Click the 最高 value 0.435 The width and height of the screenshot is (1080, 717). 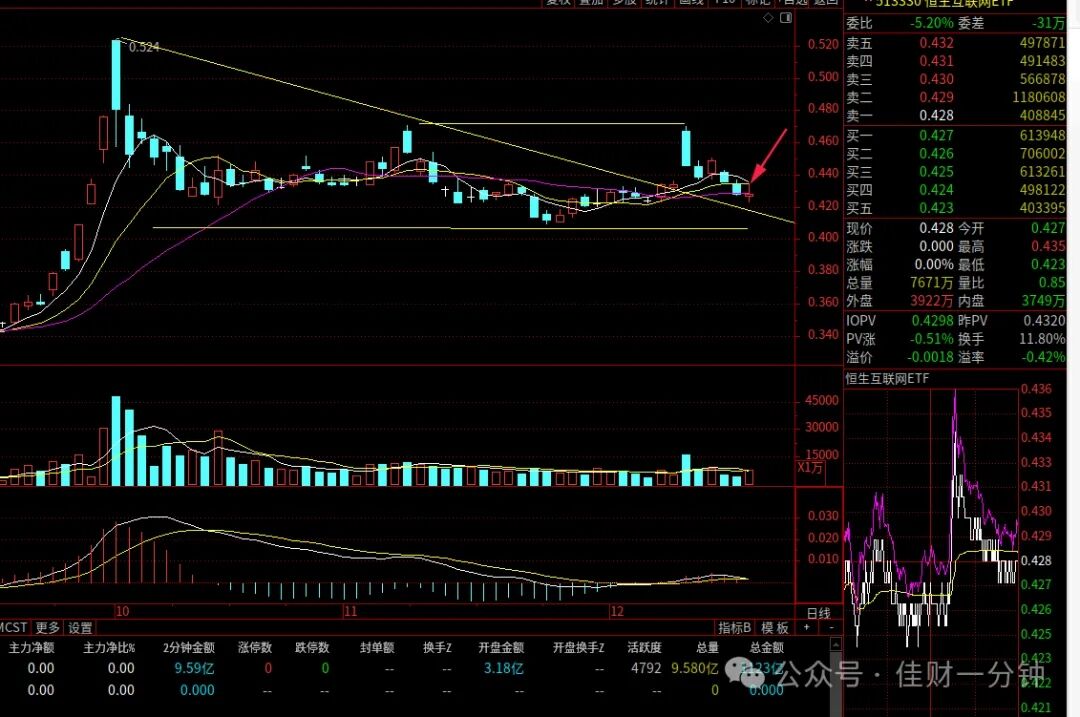[x=1048, y=246]
